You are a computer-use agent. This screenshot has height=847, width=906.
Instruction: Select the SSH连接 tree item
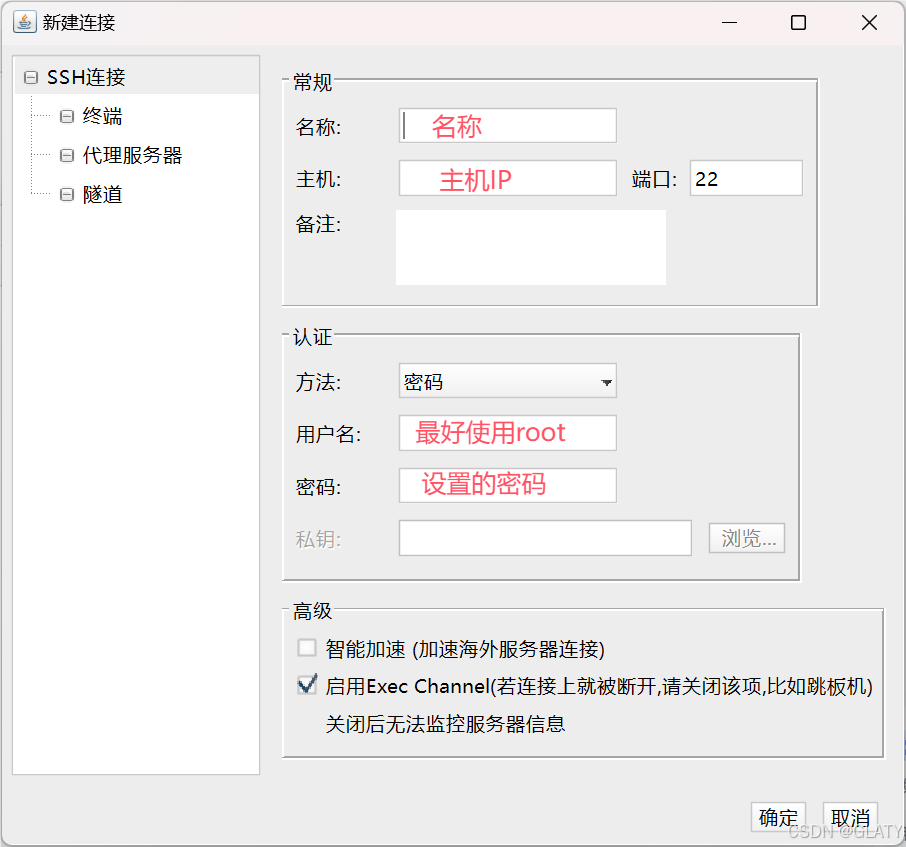(86, 77)
